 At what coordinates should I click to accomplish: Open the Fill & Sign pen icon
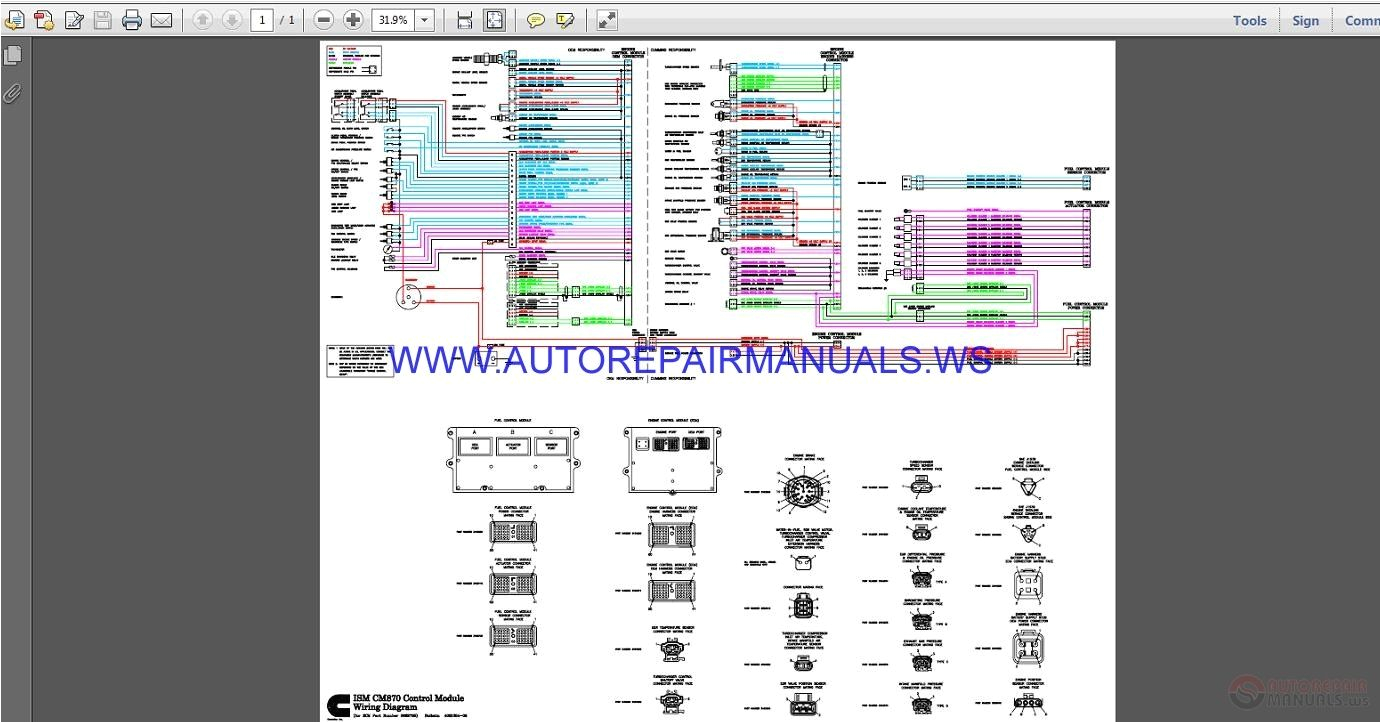point(74,19)
